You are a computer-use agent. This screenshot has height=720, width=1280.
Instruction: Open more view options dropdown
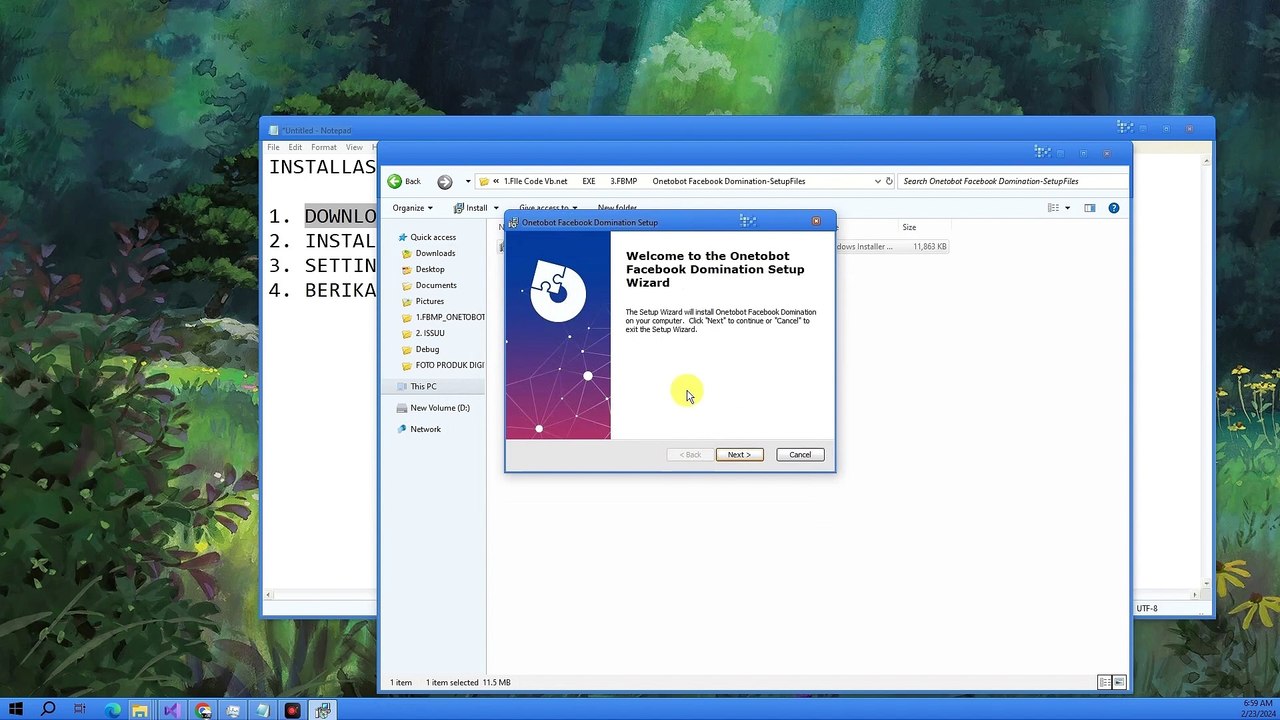point(1067,208)
